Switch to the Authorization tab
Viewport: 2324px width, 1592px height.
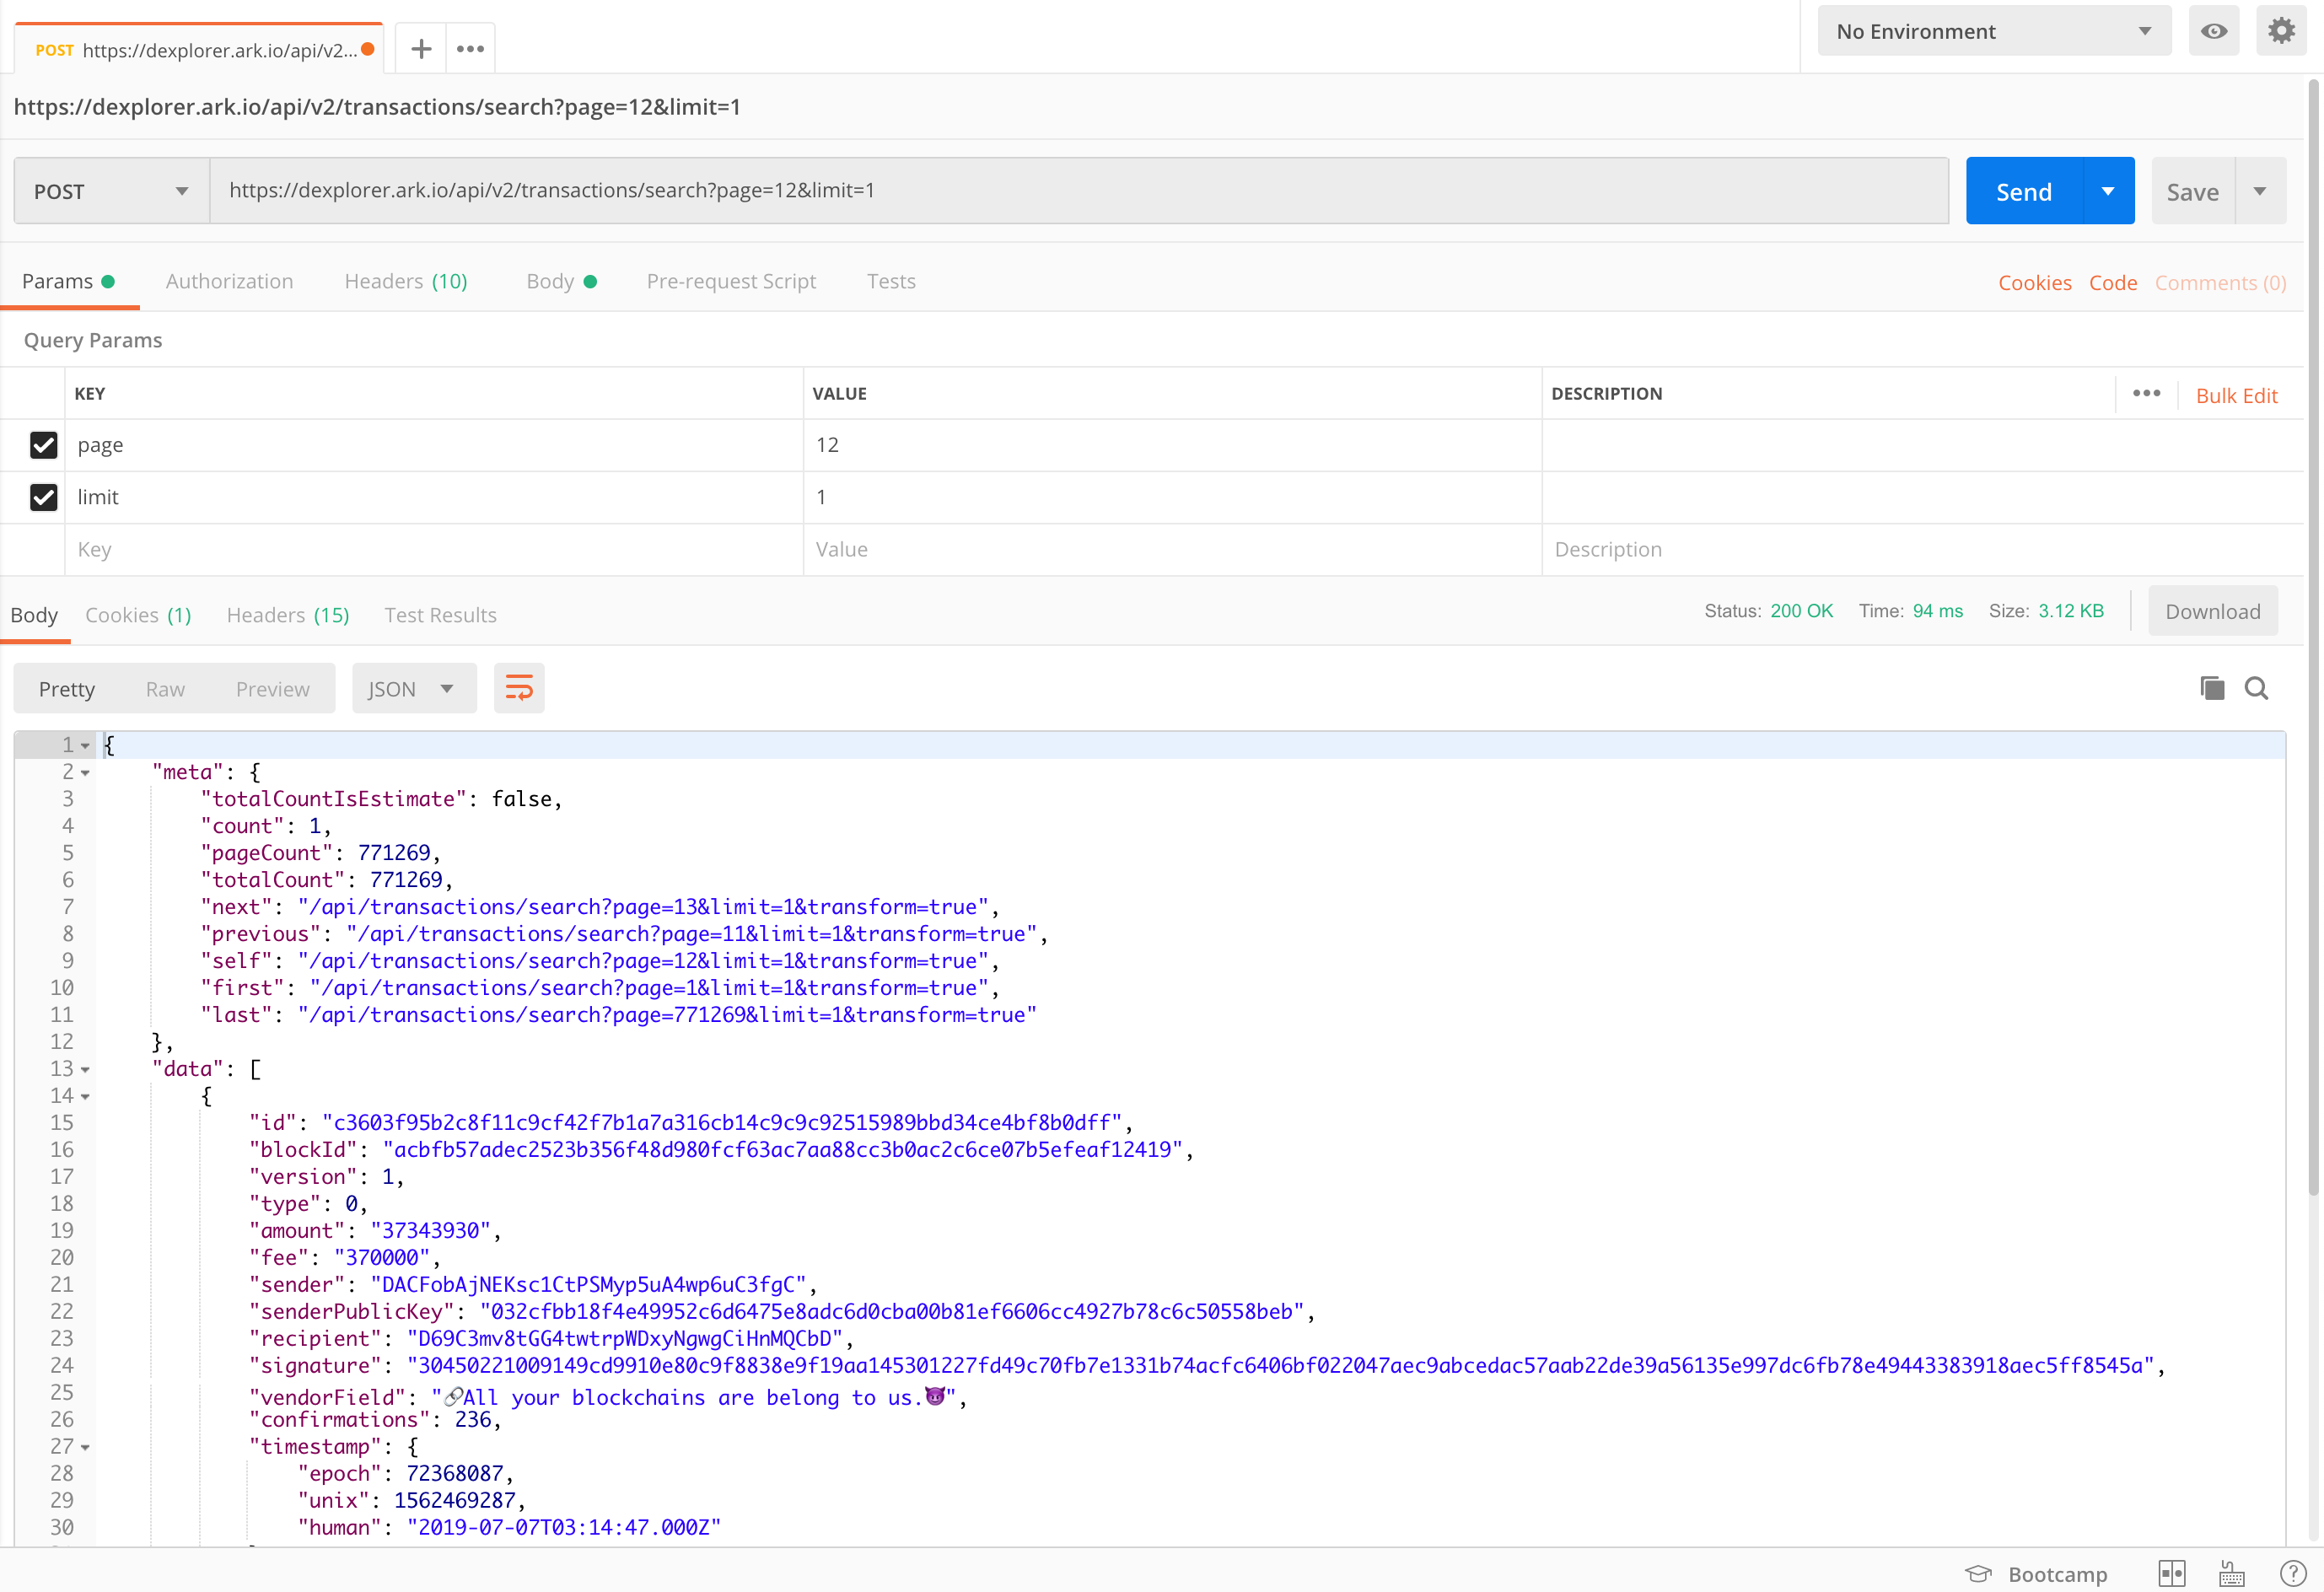pos(229,281)
